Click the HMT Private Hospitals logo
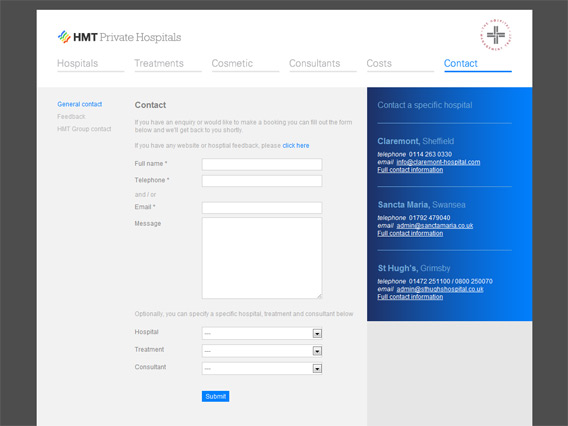This screenshot has height=426, width=568. click(x=119, y=37)
